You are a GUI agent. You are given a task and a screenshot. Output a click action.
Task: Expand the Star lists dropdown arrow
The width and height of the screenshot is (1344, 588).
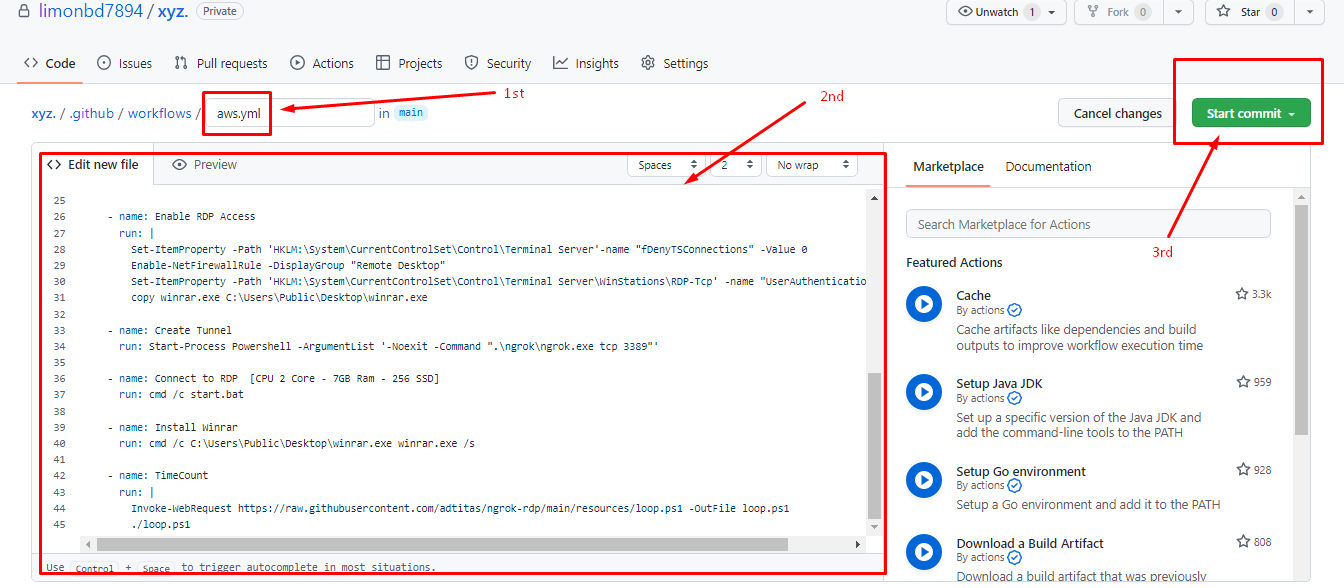click(x=1310, y=12)
